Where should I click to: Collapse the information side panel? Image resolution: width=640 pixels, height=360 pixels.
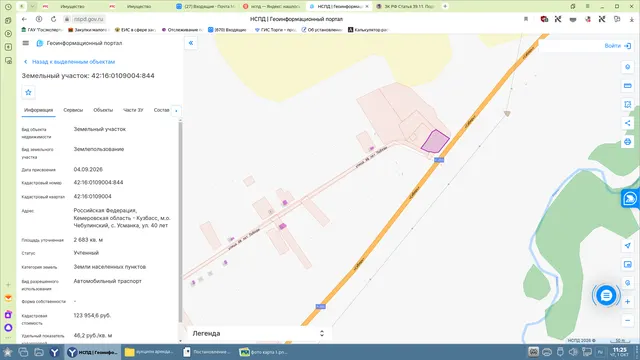[x=191, y=43]
